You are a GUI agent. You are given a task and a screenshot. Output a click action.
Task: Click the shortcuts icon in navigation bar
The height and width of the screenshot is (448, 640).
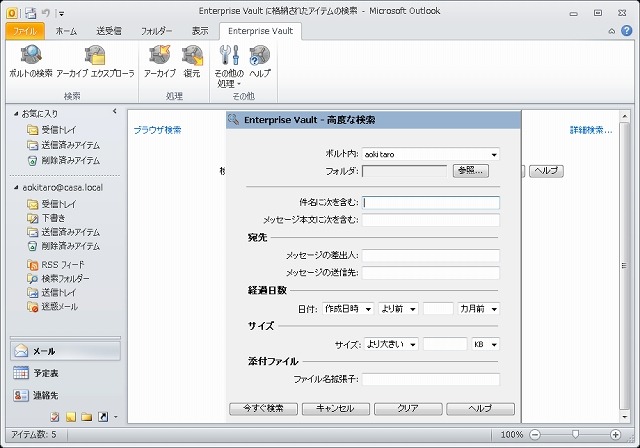click(x=103, y=417)
